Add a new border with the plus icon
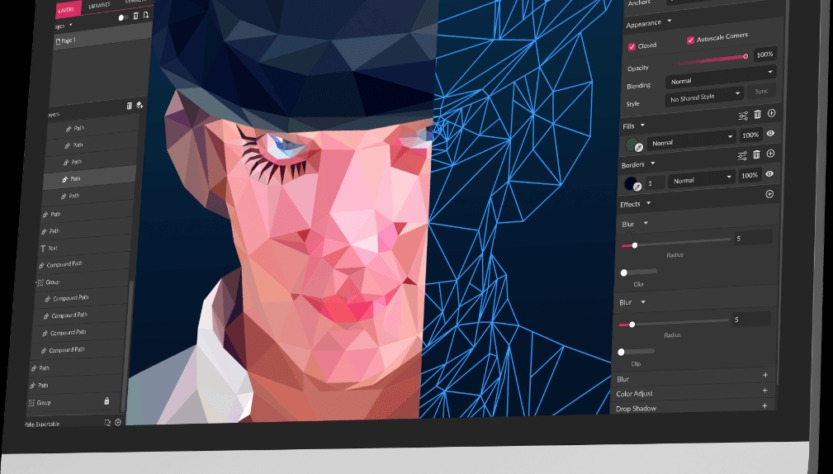This screenshot has width=833, height=474. click(x=770, y=154)
